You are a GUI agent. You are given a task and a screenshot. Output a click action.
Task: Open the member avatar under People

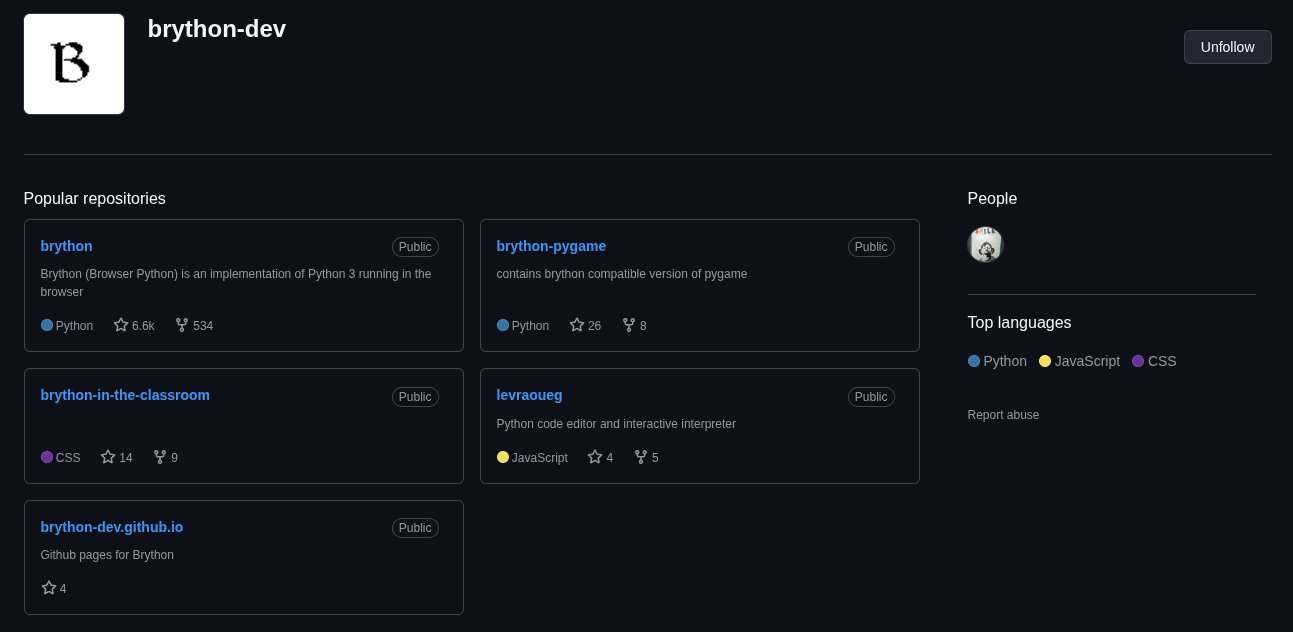point(985,244)
